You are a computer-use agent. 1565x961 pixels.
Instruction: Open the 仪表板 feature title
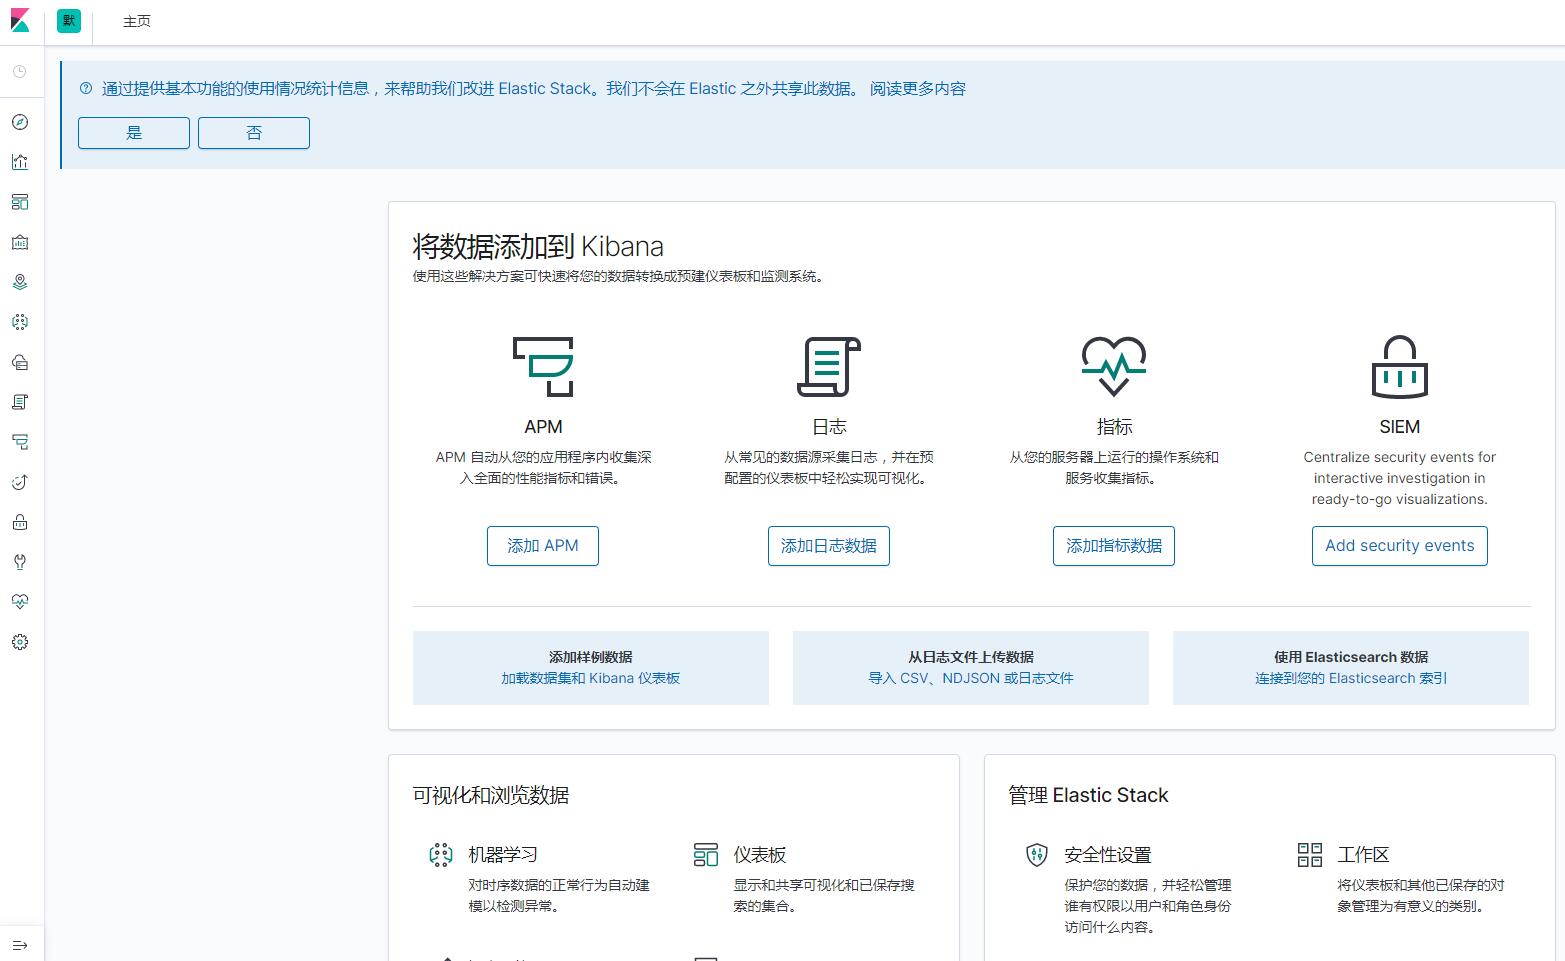[760, 855]
